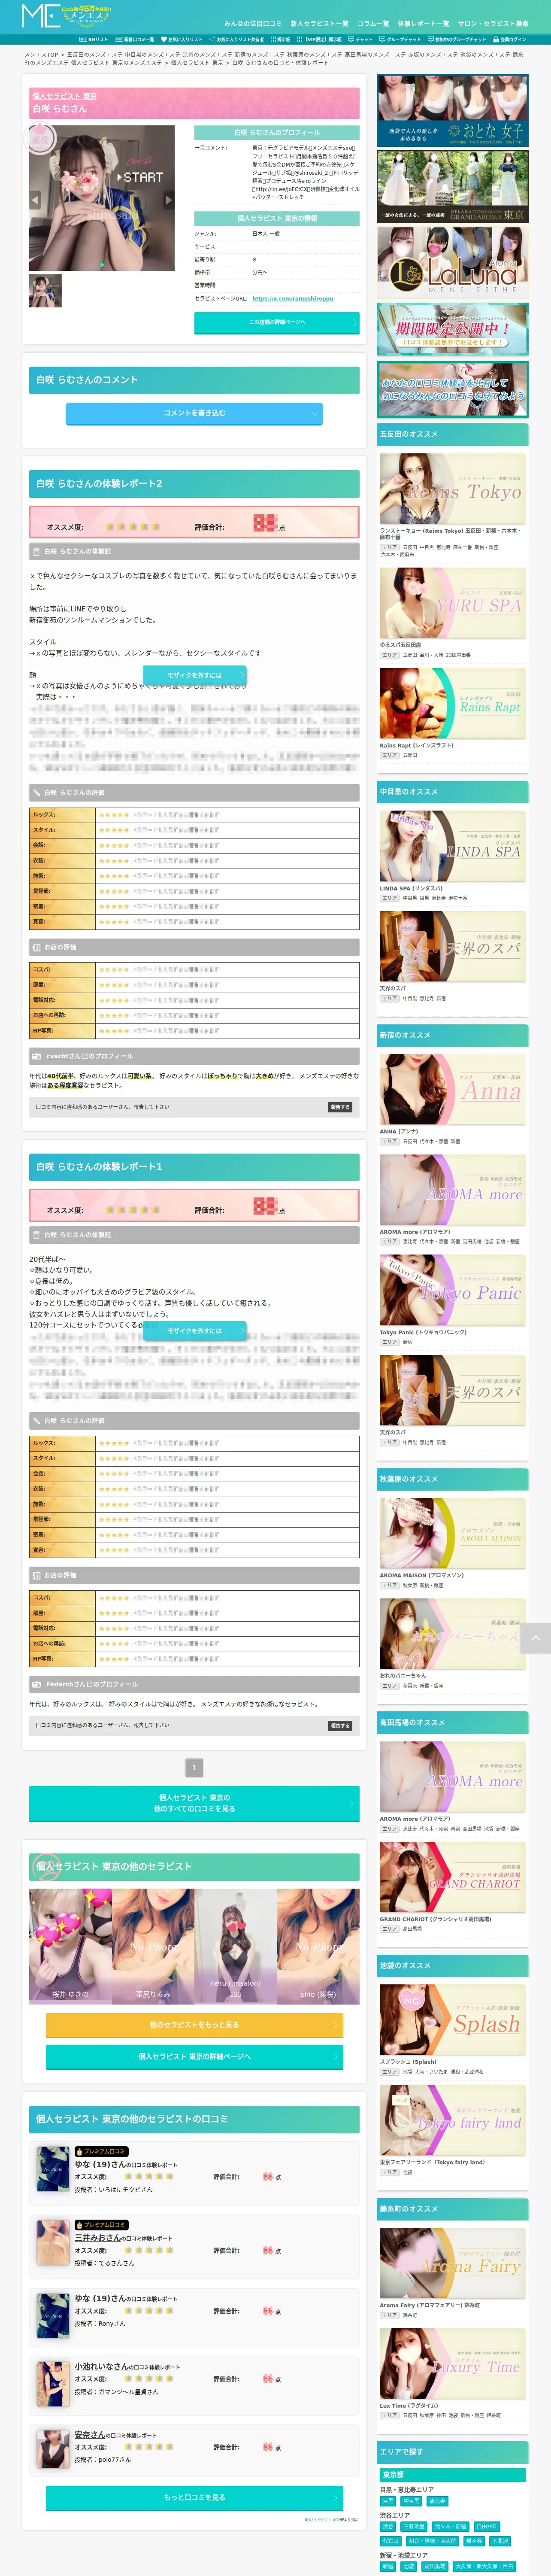Open GRAND CHARIOT salon card image
This screenshot has height=2576, width=551.
coord(452,1877)
